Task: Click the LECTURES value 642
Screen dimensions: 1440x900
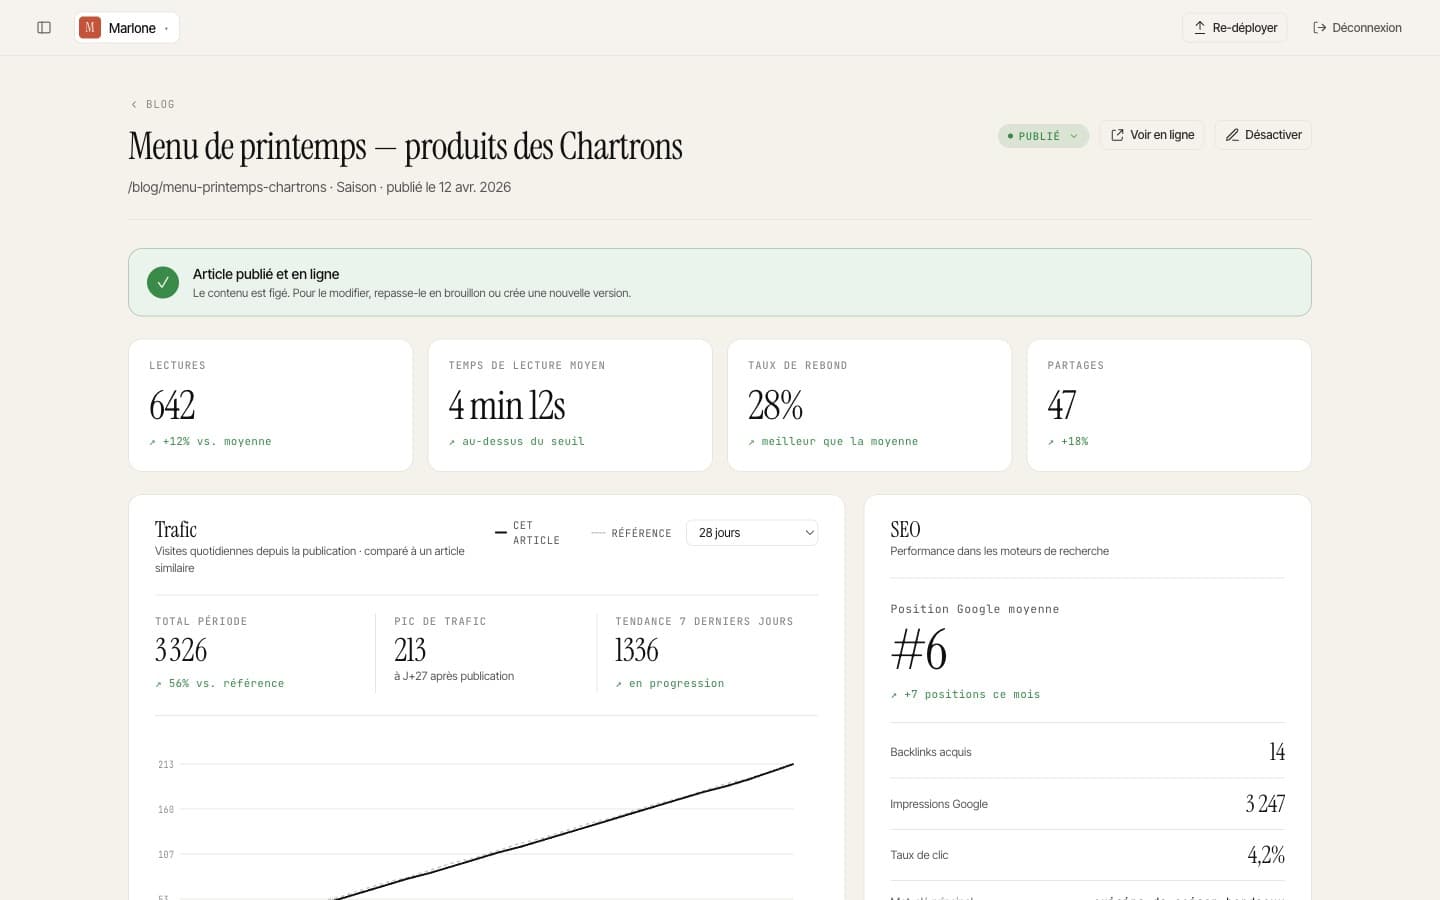Action: pyautogui.click(x=172, y=405)
